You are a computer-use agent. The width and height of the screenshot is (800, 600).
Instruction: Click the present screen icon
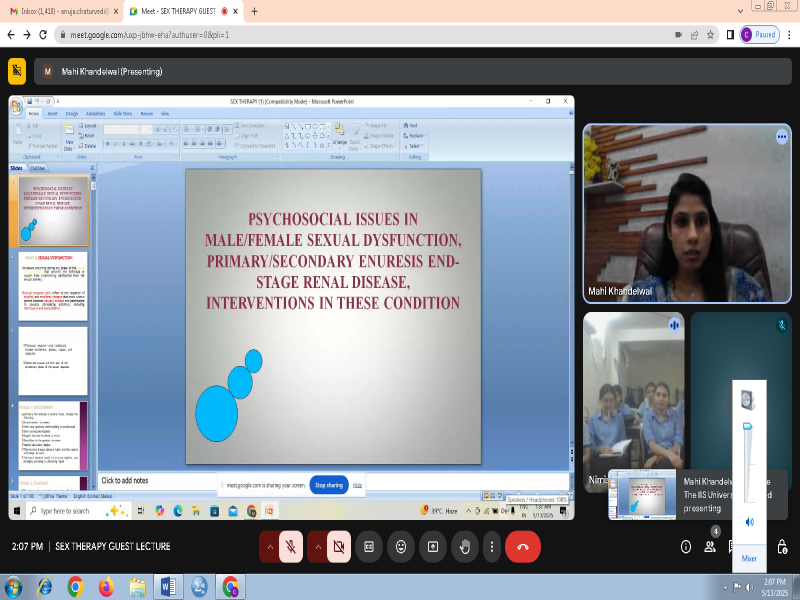(x=433, y=547)
